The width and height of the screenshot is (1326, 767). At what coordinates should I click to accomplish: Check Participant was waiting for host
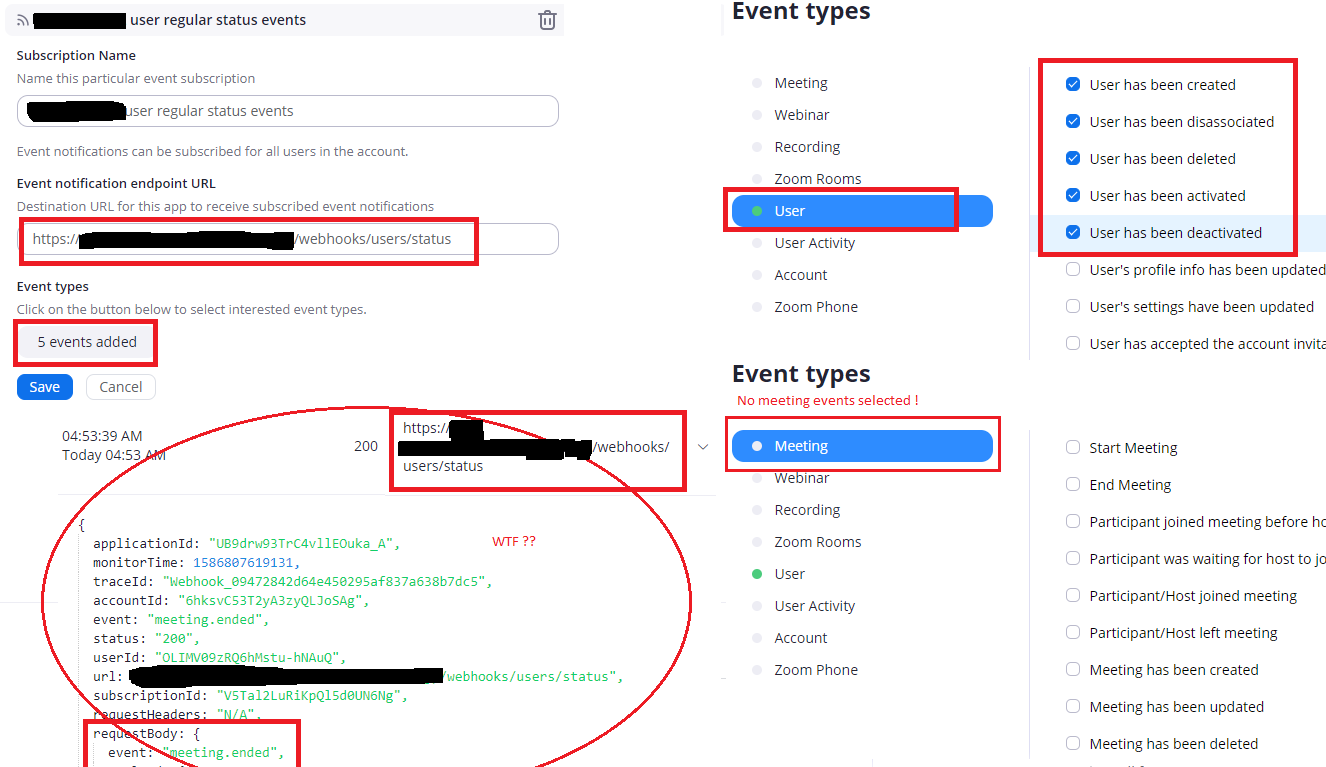point(1073,559)
